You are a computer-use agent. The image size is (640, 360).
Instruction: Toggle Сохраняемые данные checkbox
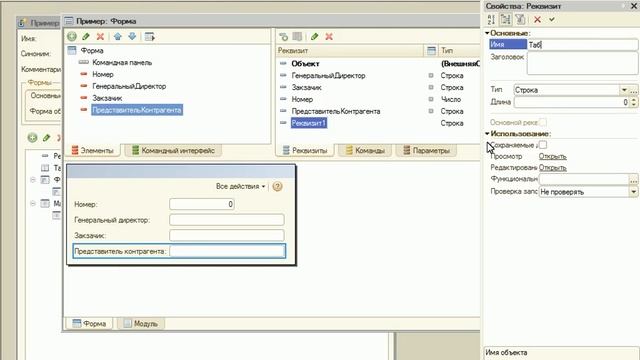tap(543, 145)
